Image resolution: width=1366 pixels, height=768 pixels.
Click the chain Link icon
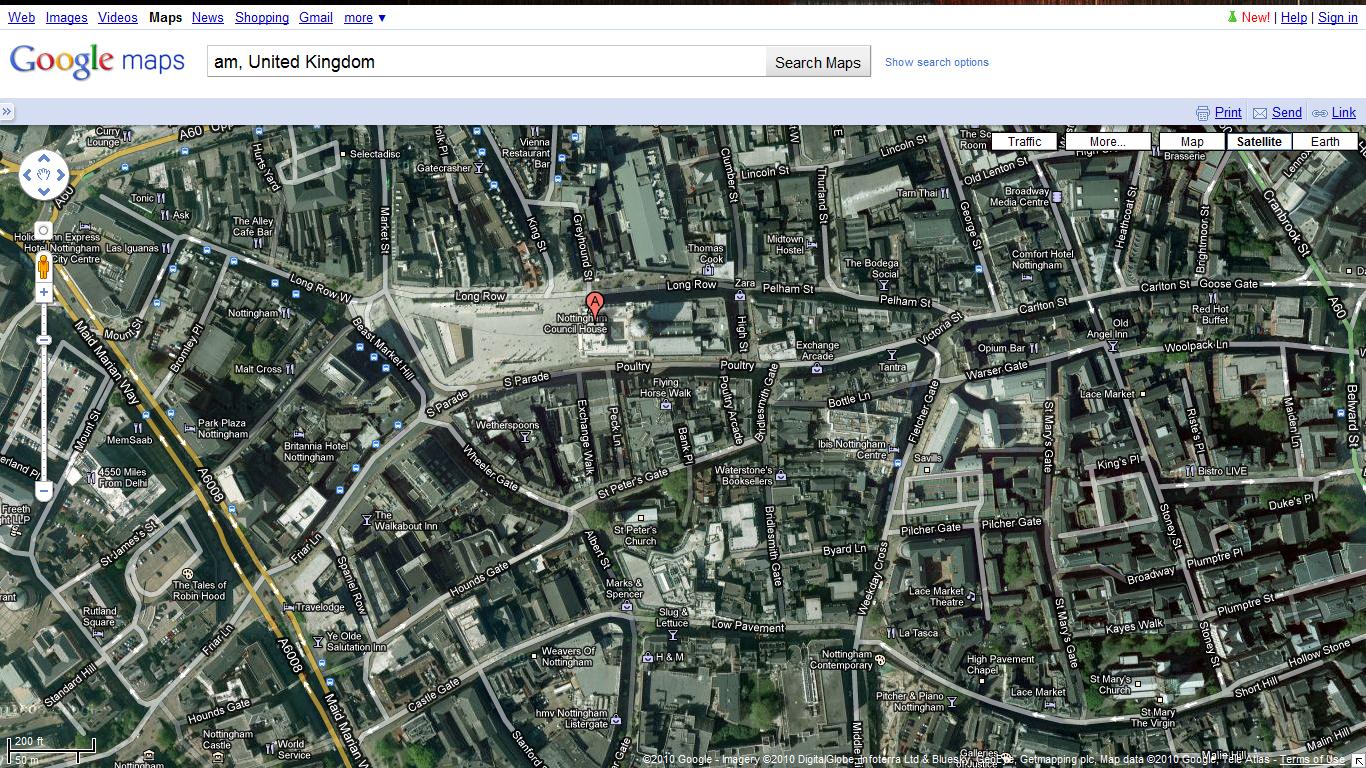(1320, 113)
